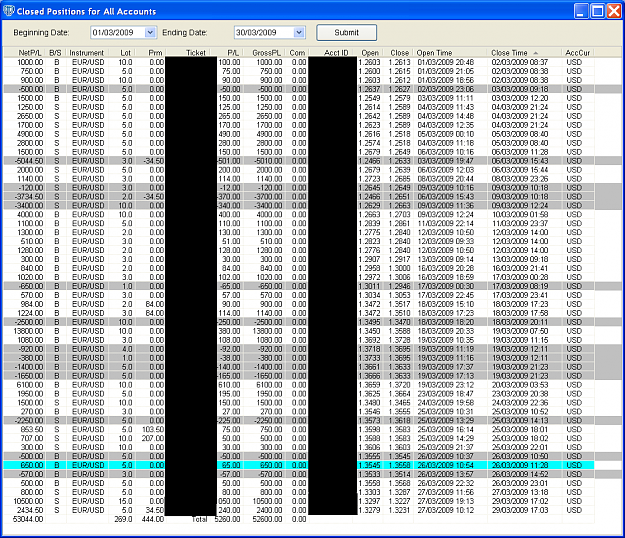
Task: Sort by Open Time column header
Action: pos(450,53)
